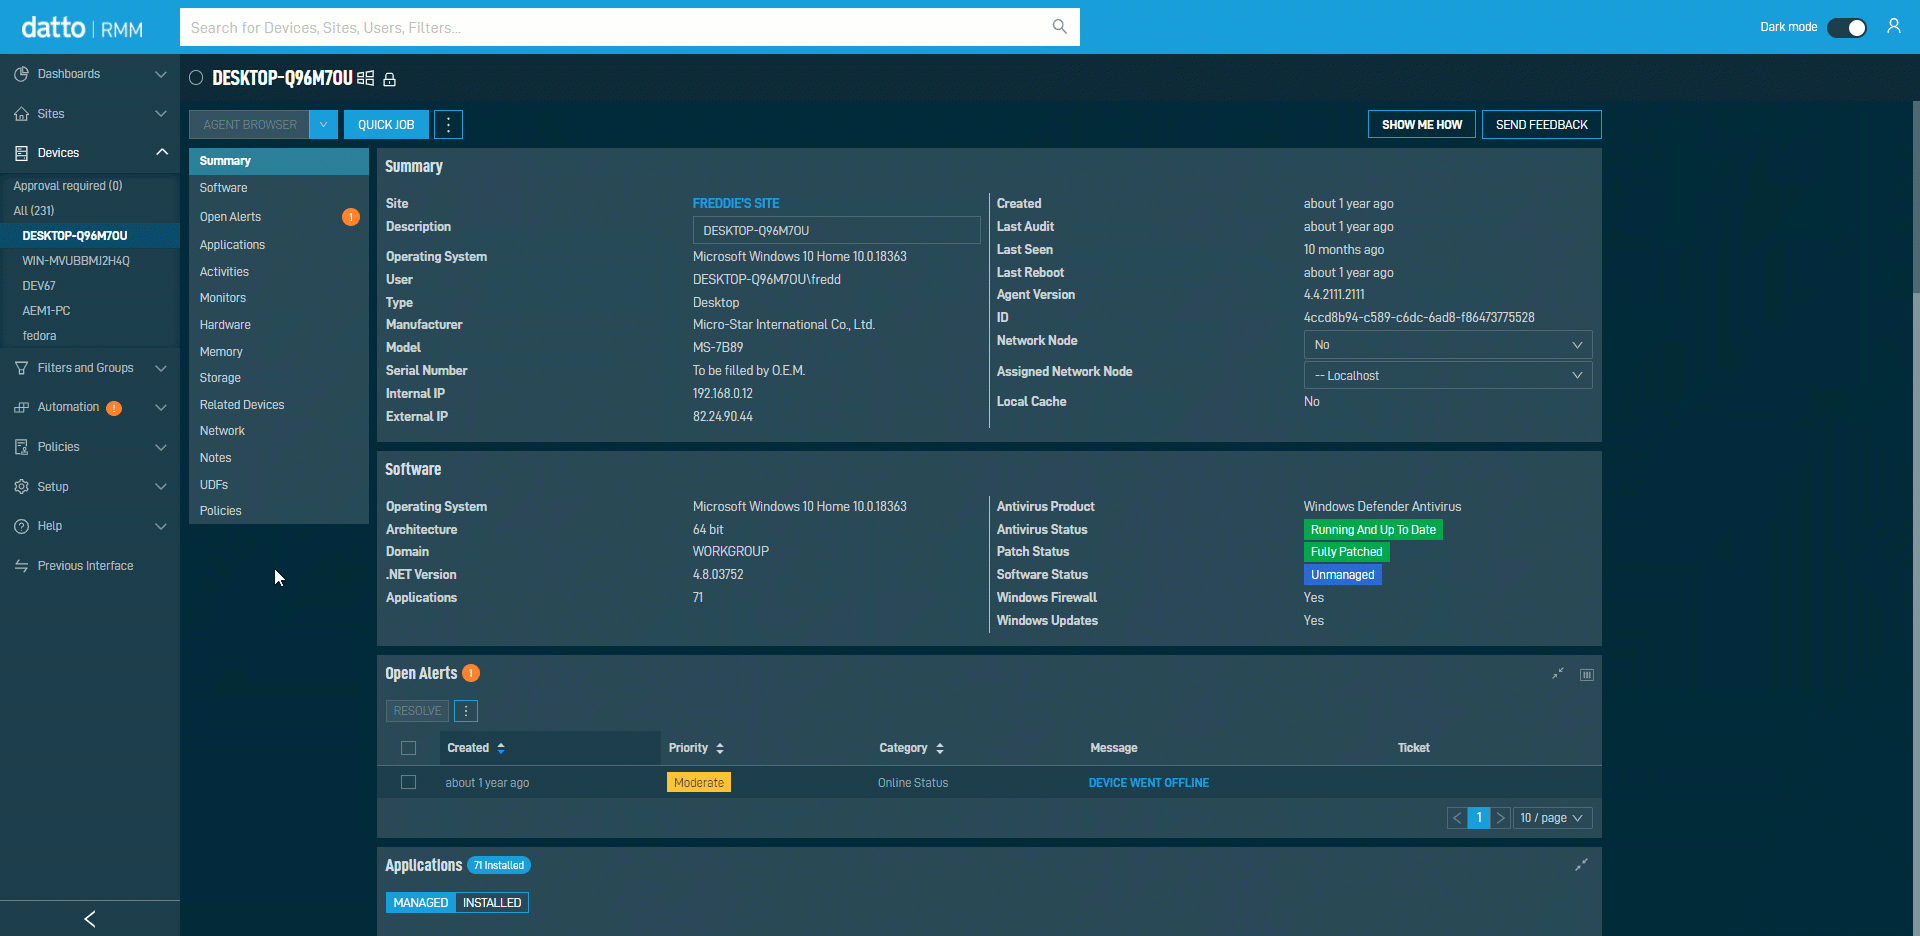Open the Assigned Network Node dropdown
The height and width of the screenshot is (936, 1920).
pos(1448,376)
